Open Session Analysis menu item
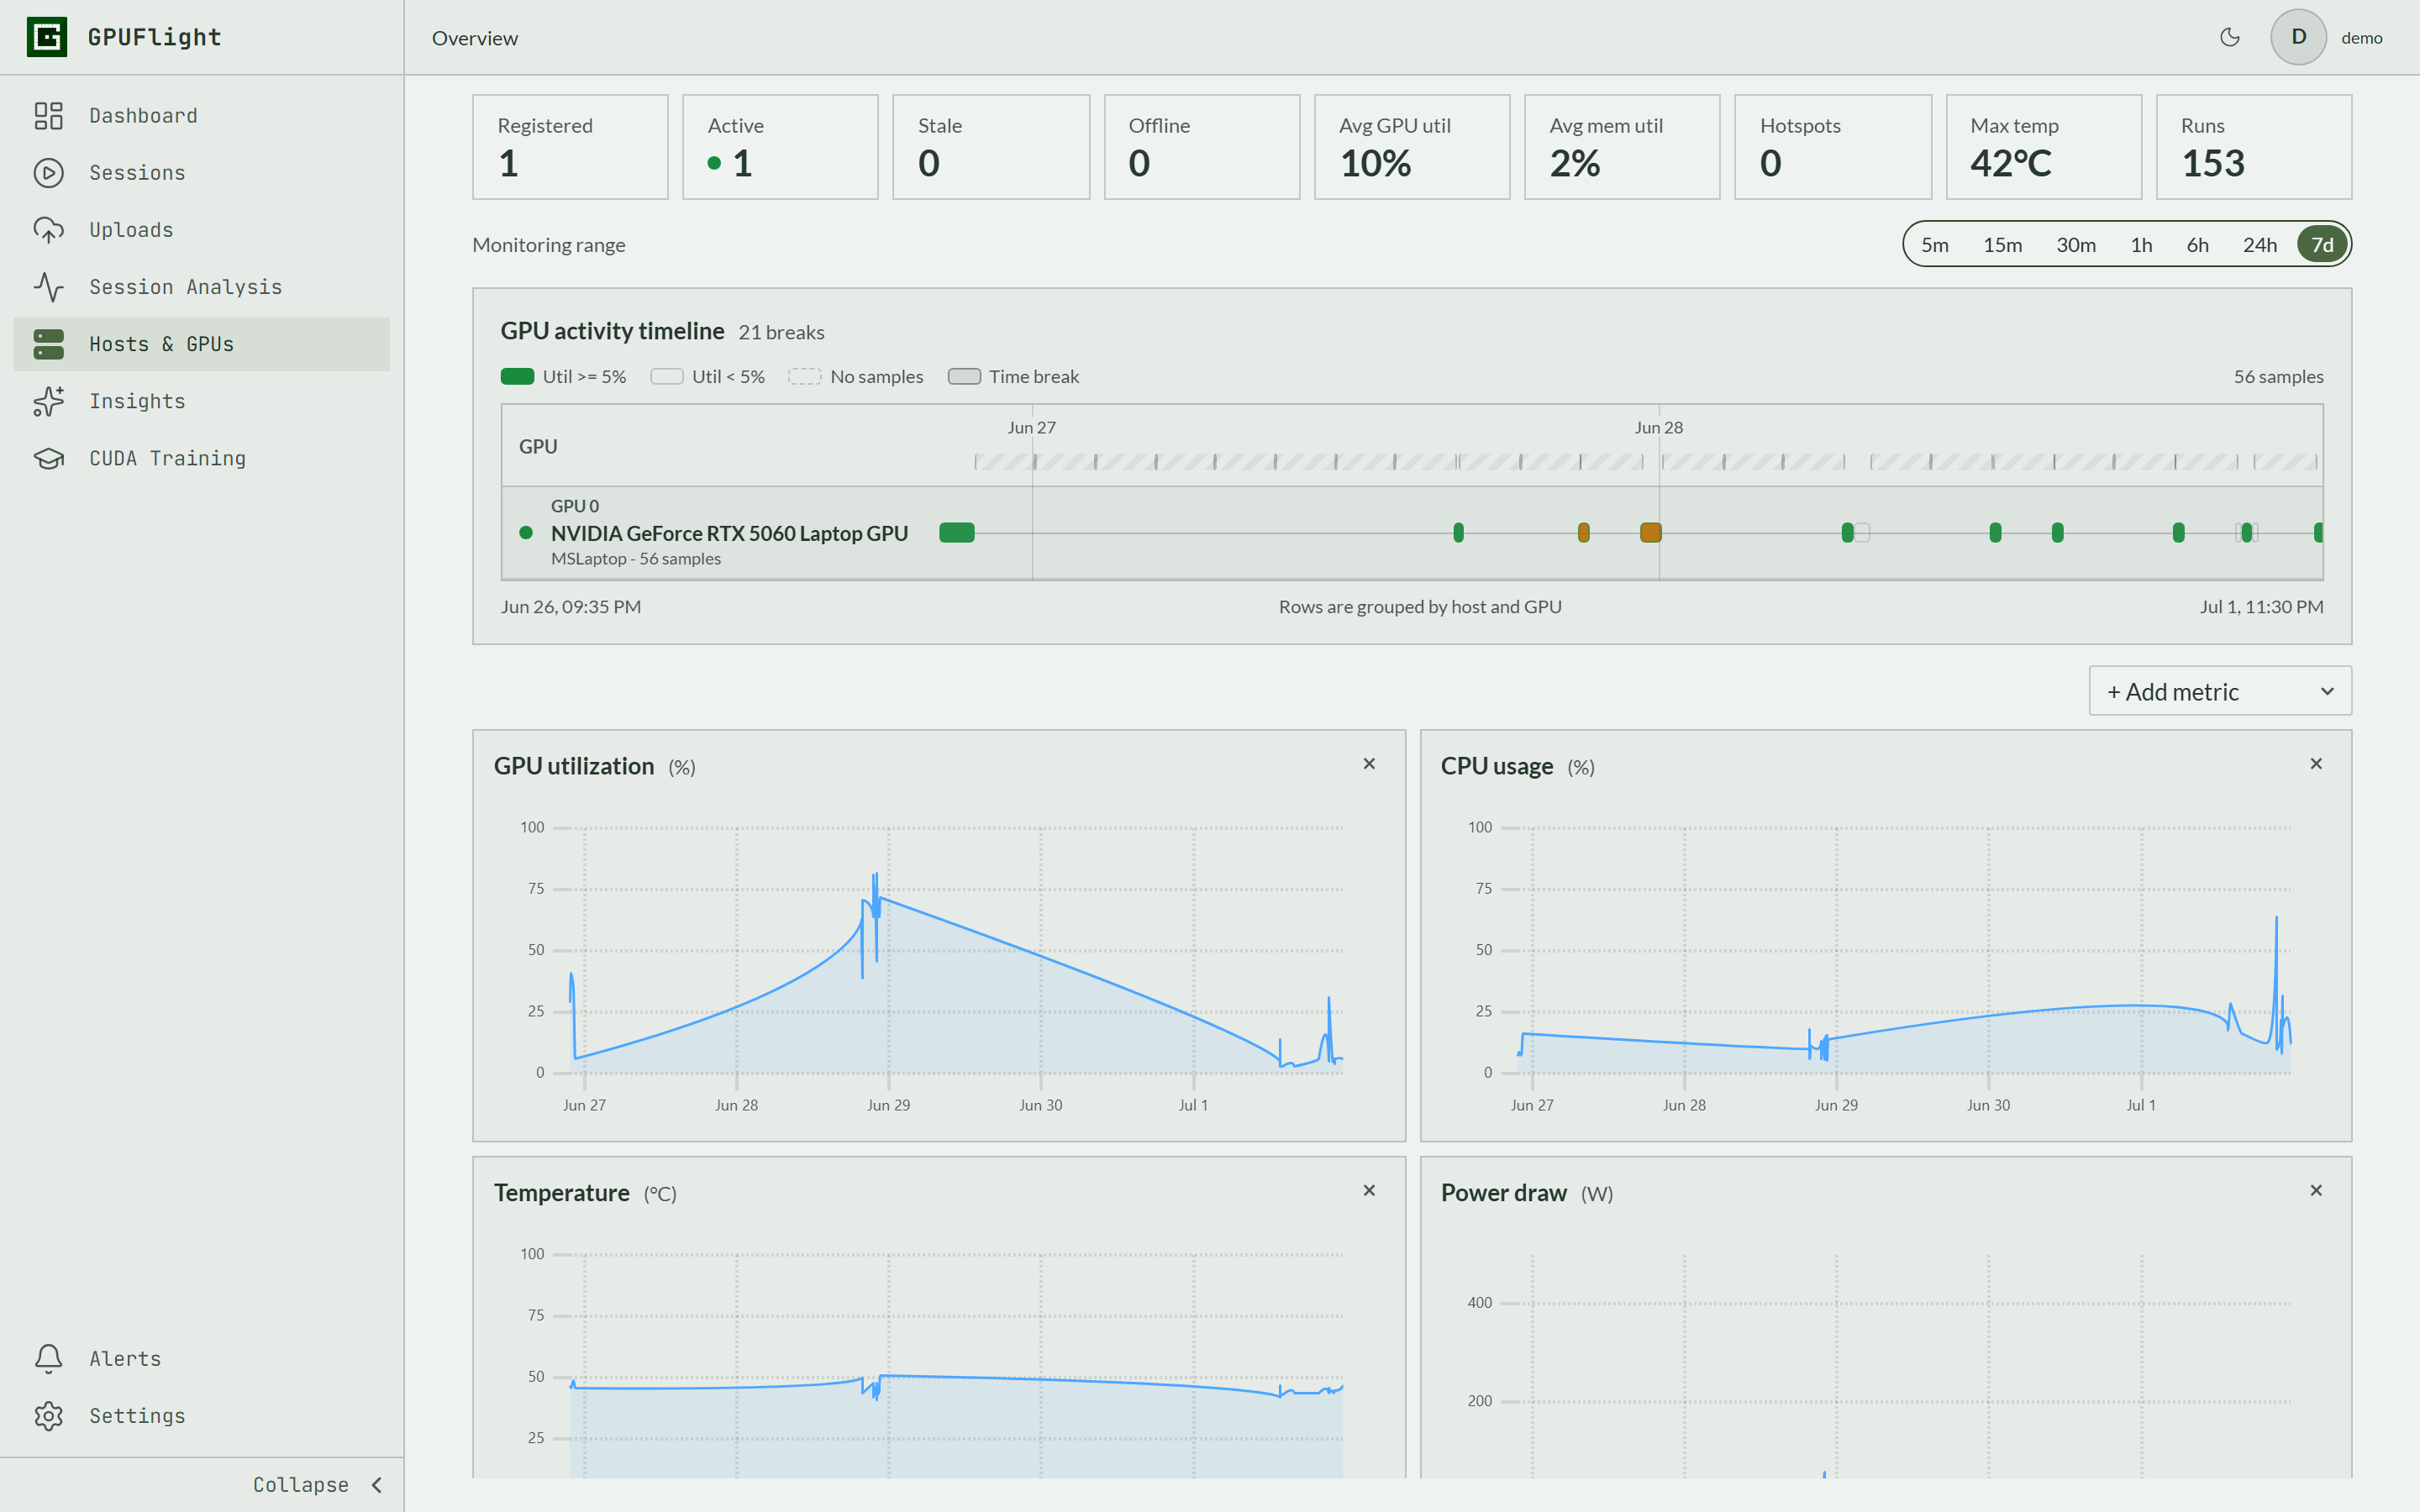The width and height of the screenshot is (2420, 1512). click(201, 287)
